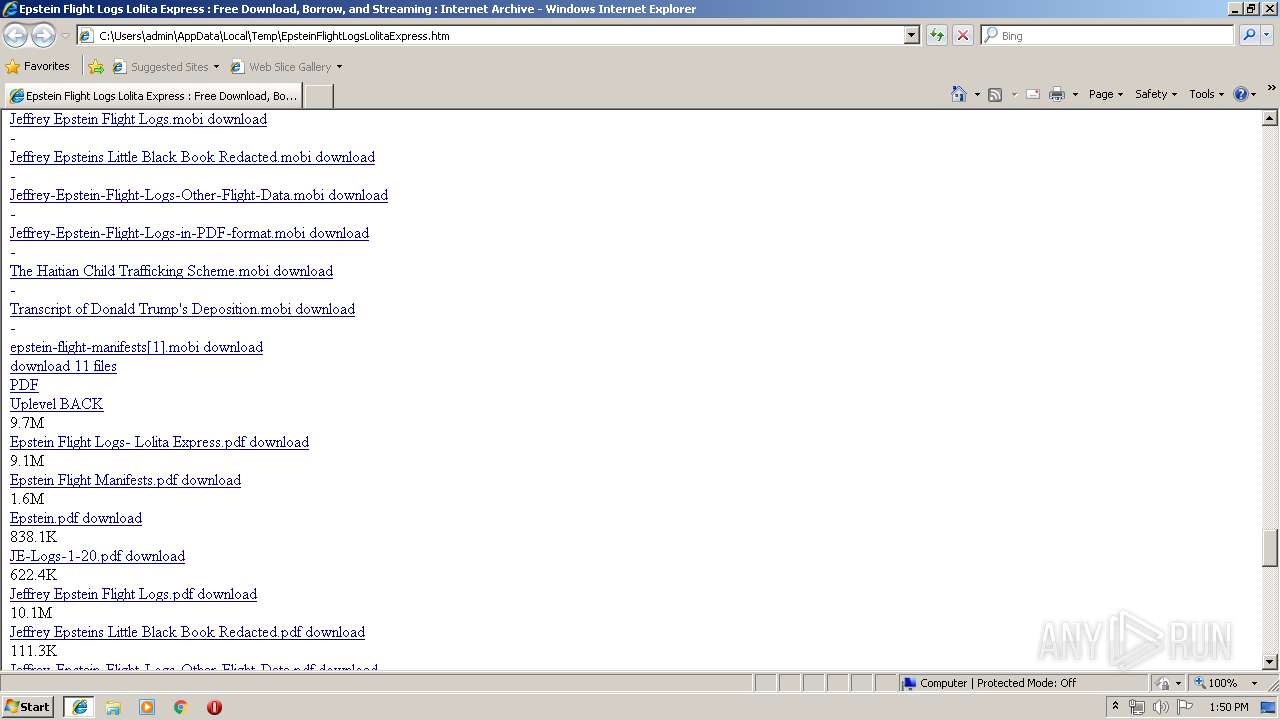This screenshot has height=720, width=1280.
Task: Open address bar history dropdown
Action: 911,35
